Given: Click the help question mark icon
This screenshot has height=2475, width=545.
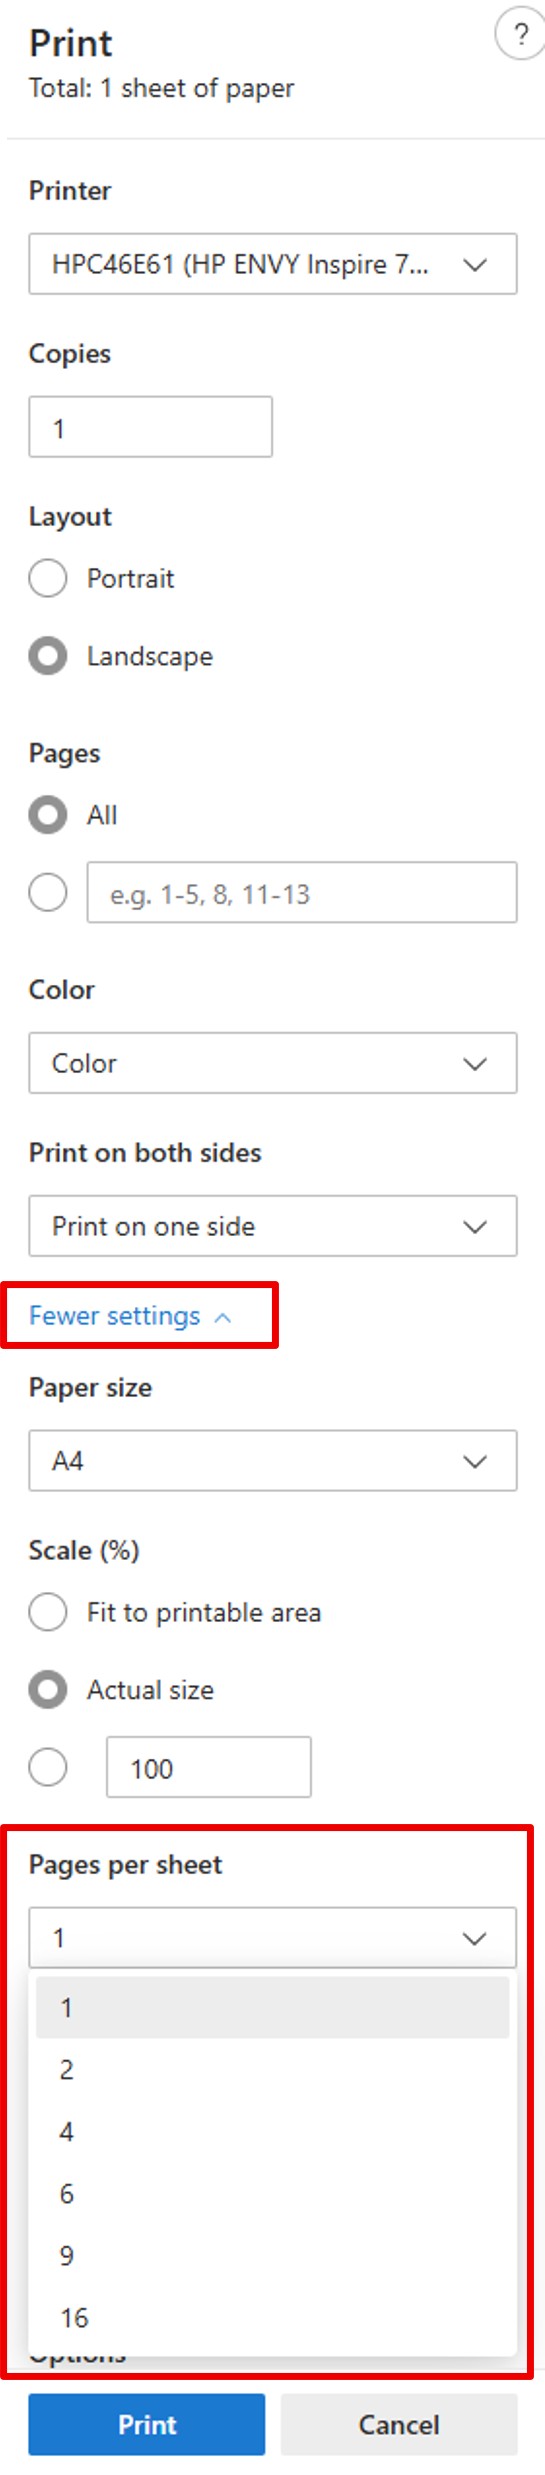Looking at the screenshot, I should point(520,35).
